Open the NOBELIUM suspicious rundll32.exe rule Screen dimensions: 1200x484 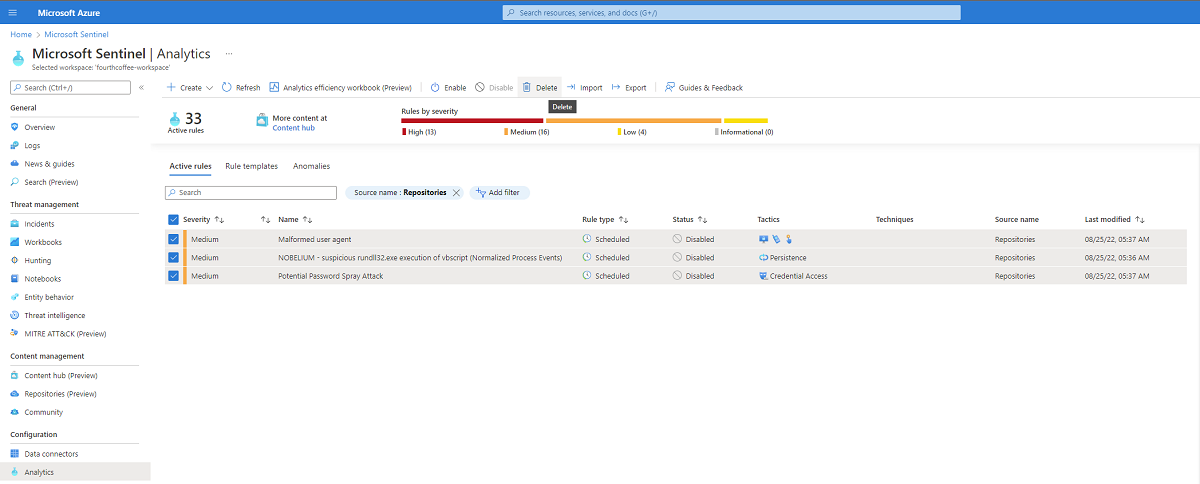click(420, 257)
